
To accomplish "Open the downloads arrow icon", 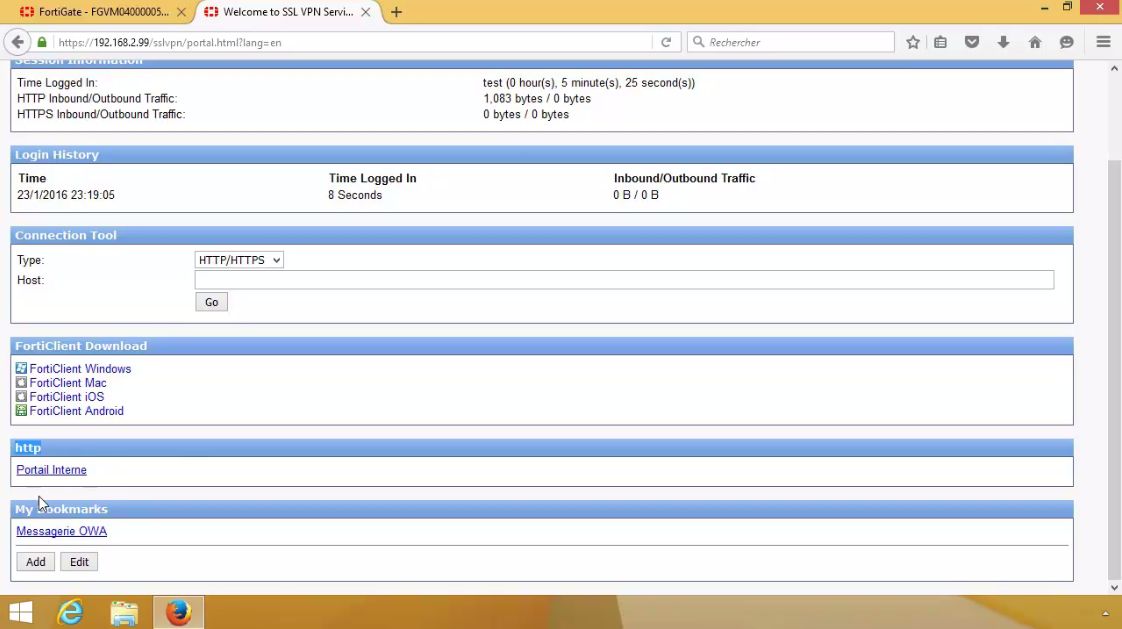I will (x=1003, y=42).
